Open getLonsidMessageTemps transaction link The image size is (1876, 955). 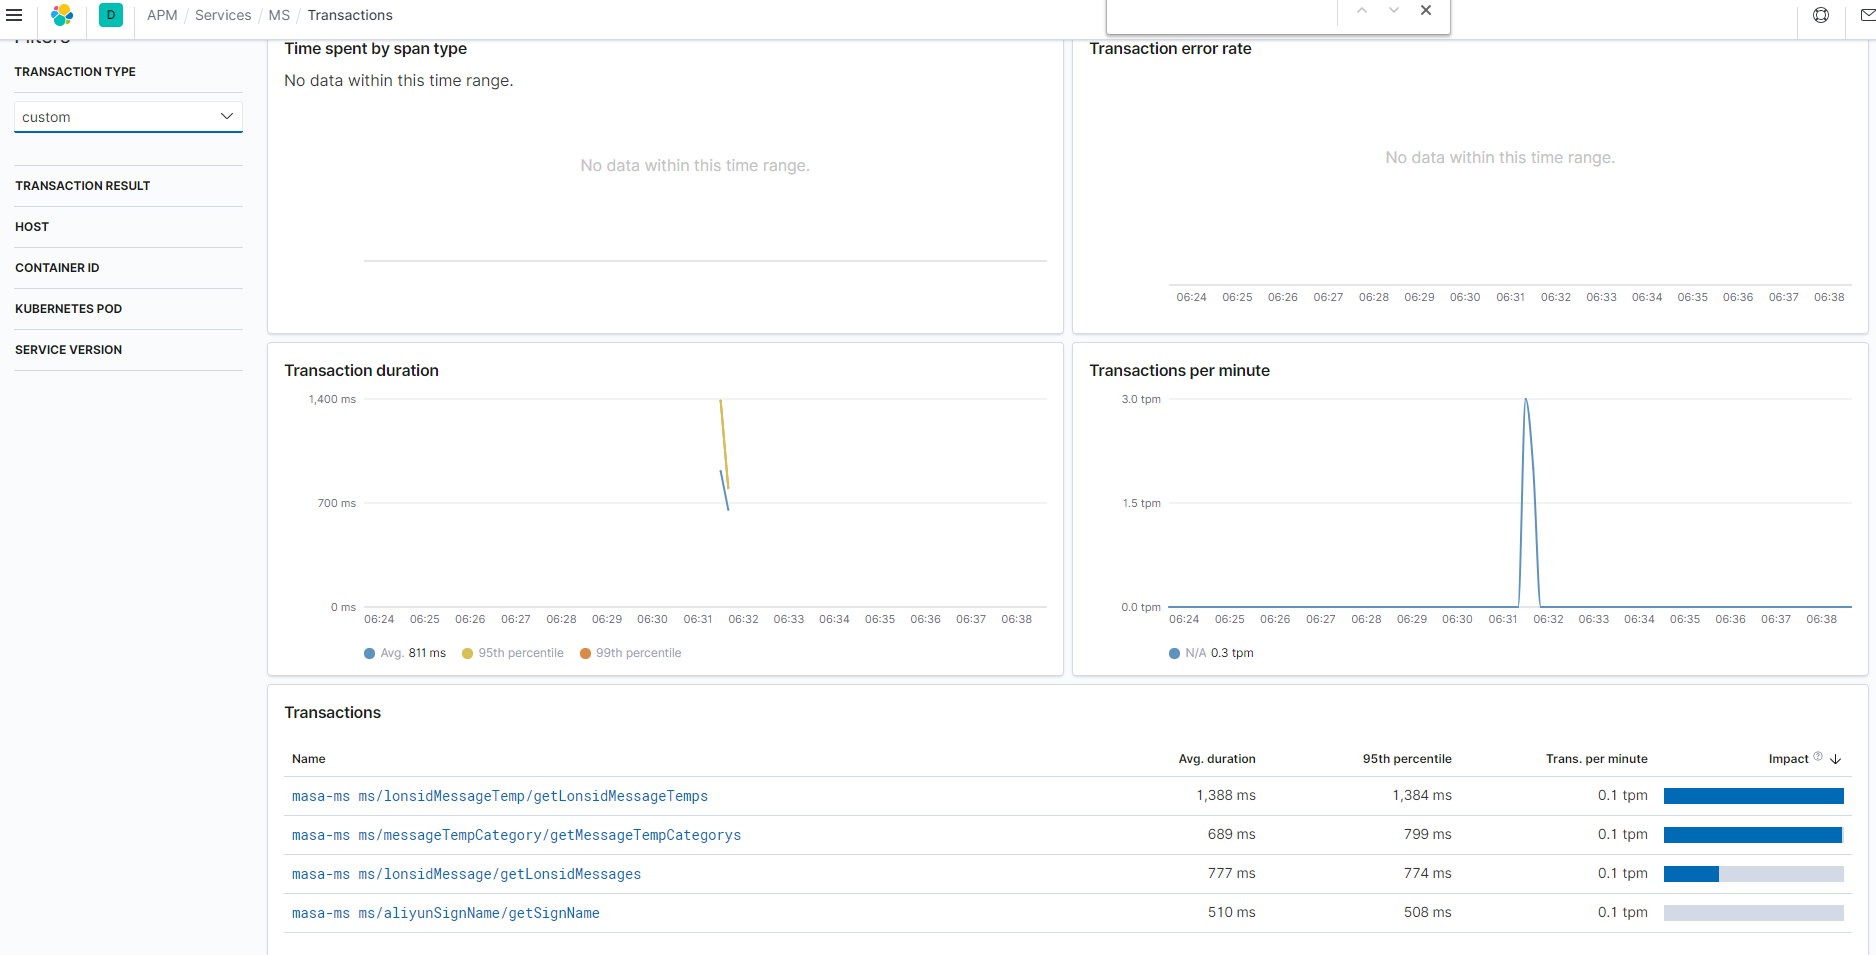(500, 796)
